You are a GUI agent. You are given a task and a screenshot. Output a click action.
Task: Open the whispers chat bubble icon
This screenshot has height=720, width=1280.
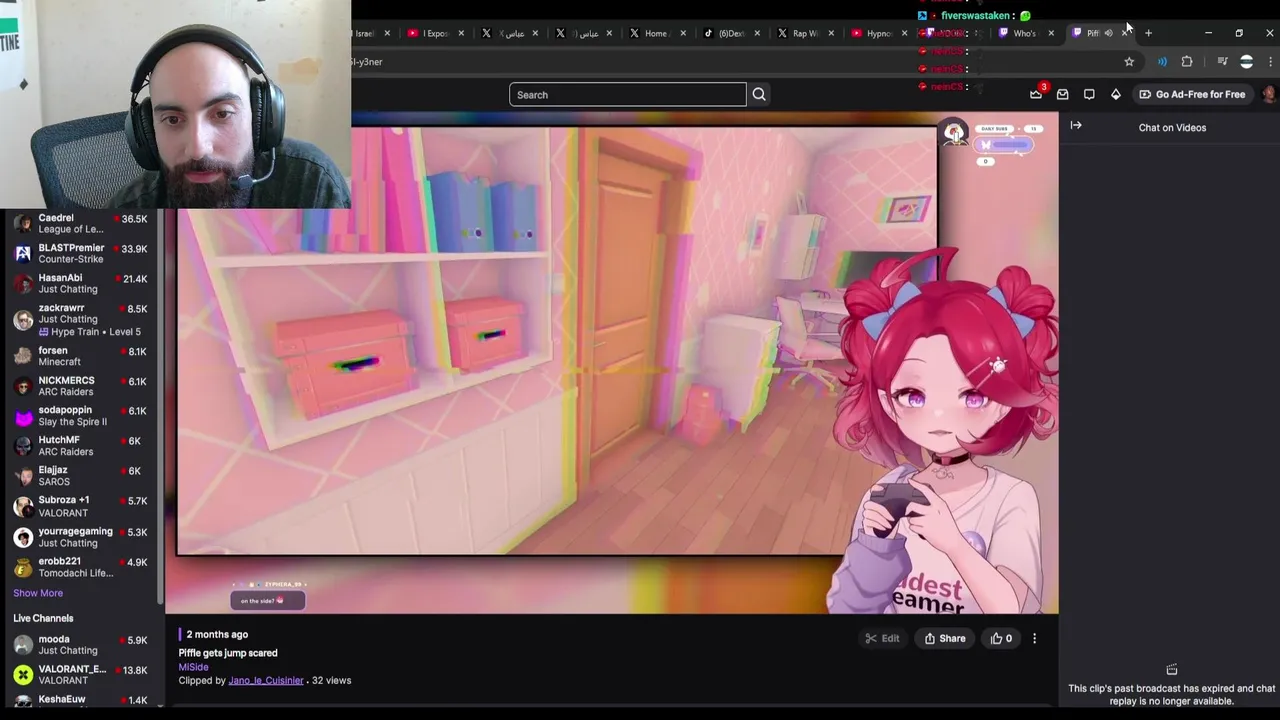pos(1089,94)
